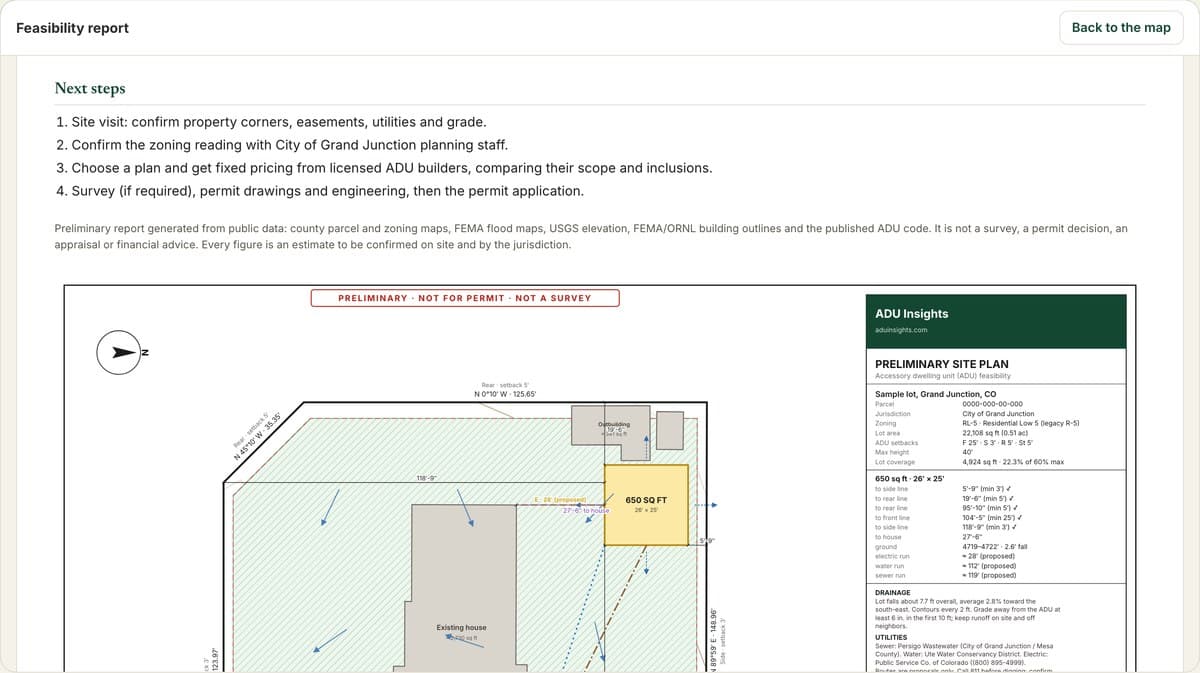Click the Zoning value RL-5 Residential Low 5
Image resolution: width=1200 pixels, height=673 pixels.
point(1020,423)
